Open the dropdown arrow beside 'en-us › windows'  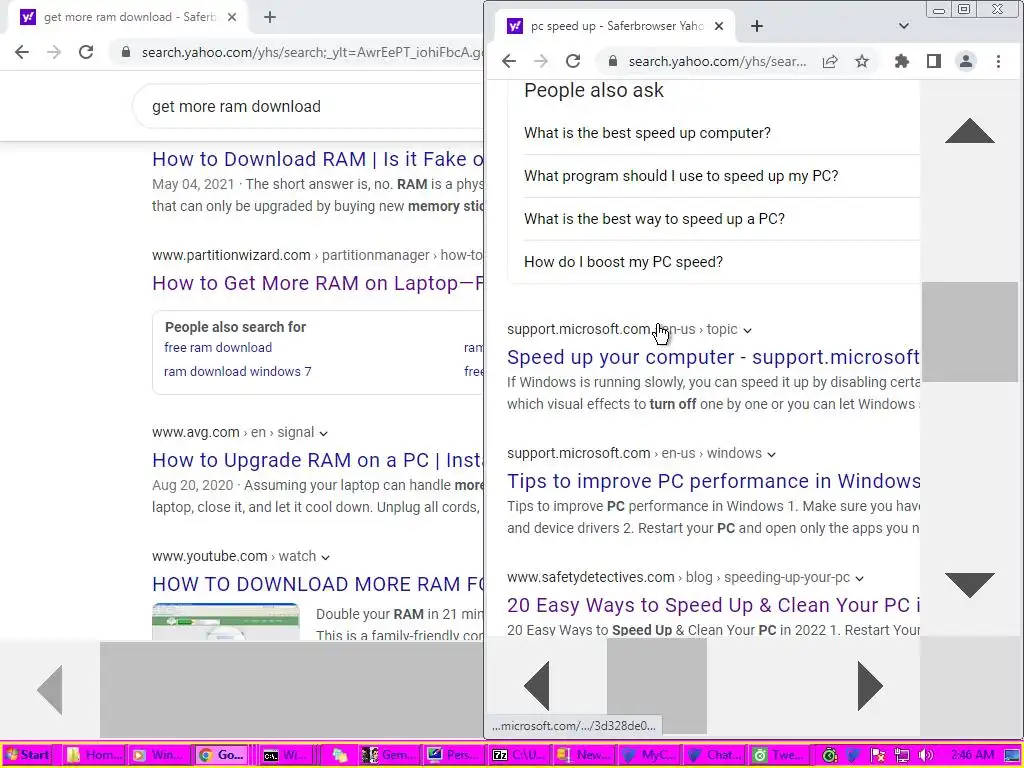(771, 455)
